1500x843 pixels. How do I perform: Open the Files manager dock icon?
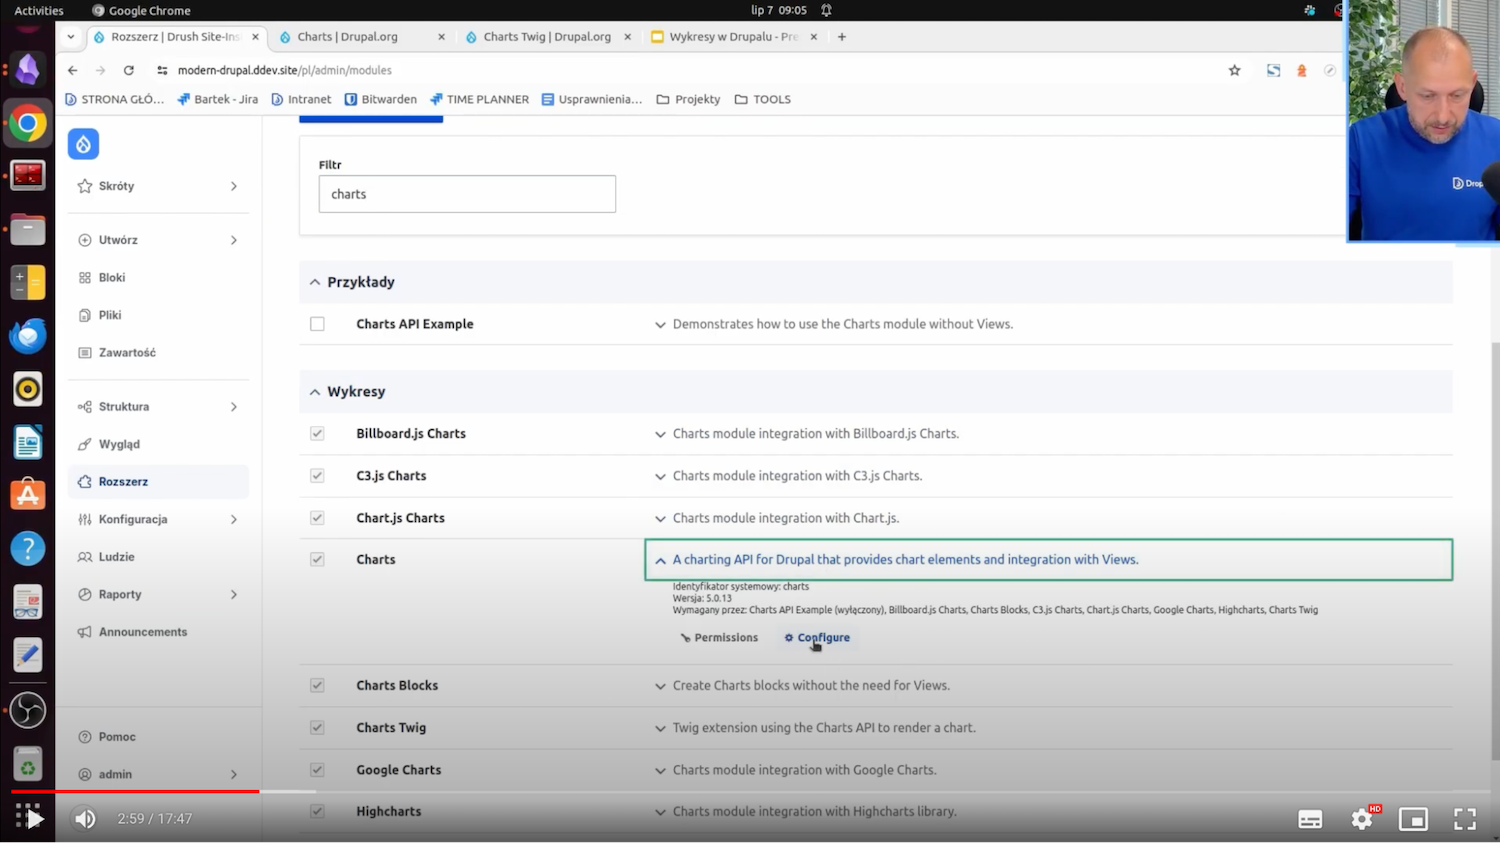[28, 230]
